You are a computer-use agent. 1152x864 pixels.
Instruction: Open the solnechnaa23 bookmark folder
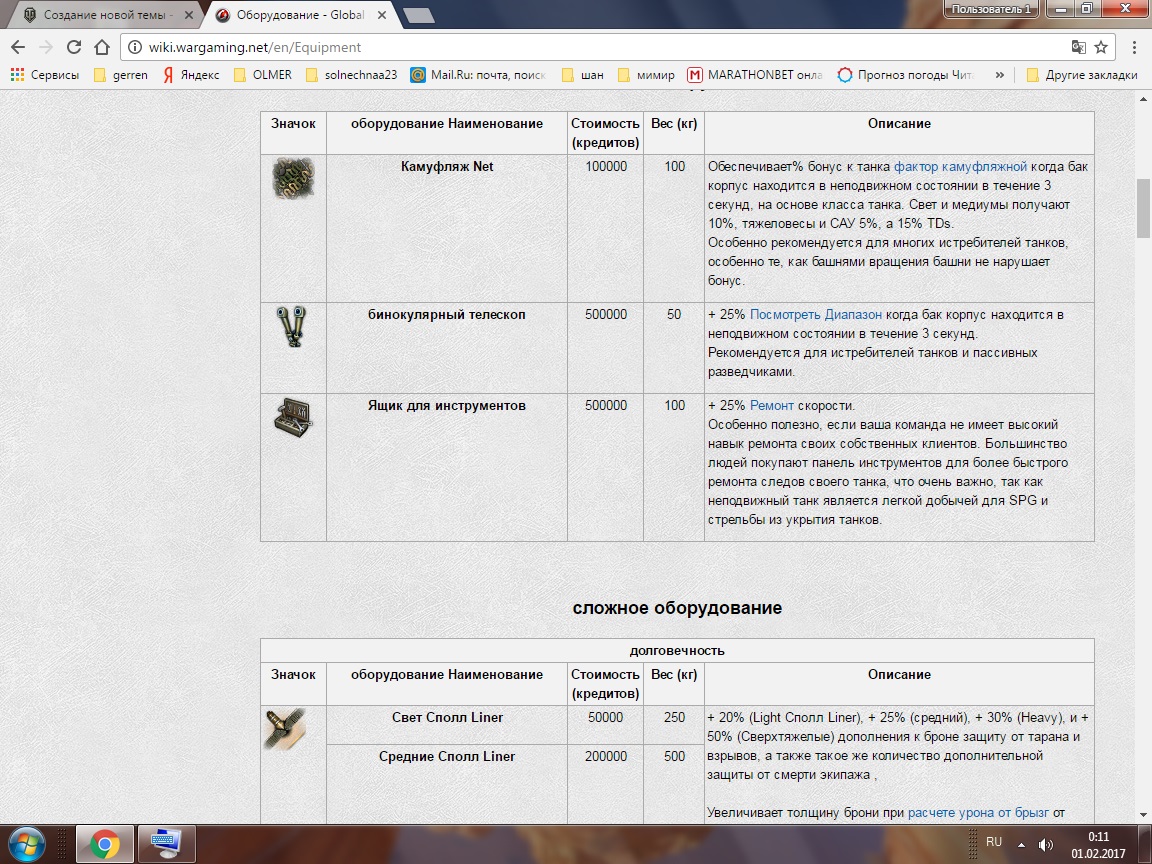pyautogui.click(x=351, y=74)
